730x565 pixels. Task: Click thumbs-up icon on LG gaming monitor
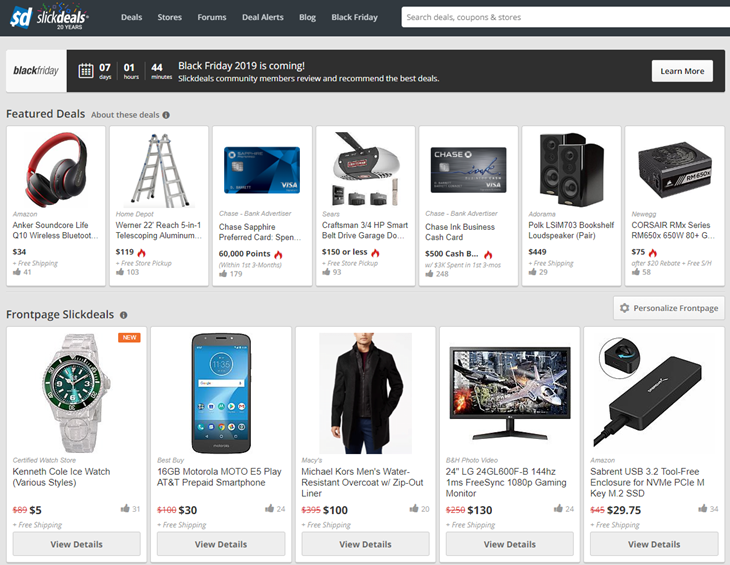[x=558, y=508]
